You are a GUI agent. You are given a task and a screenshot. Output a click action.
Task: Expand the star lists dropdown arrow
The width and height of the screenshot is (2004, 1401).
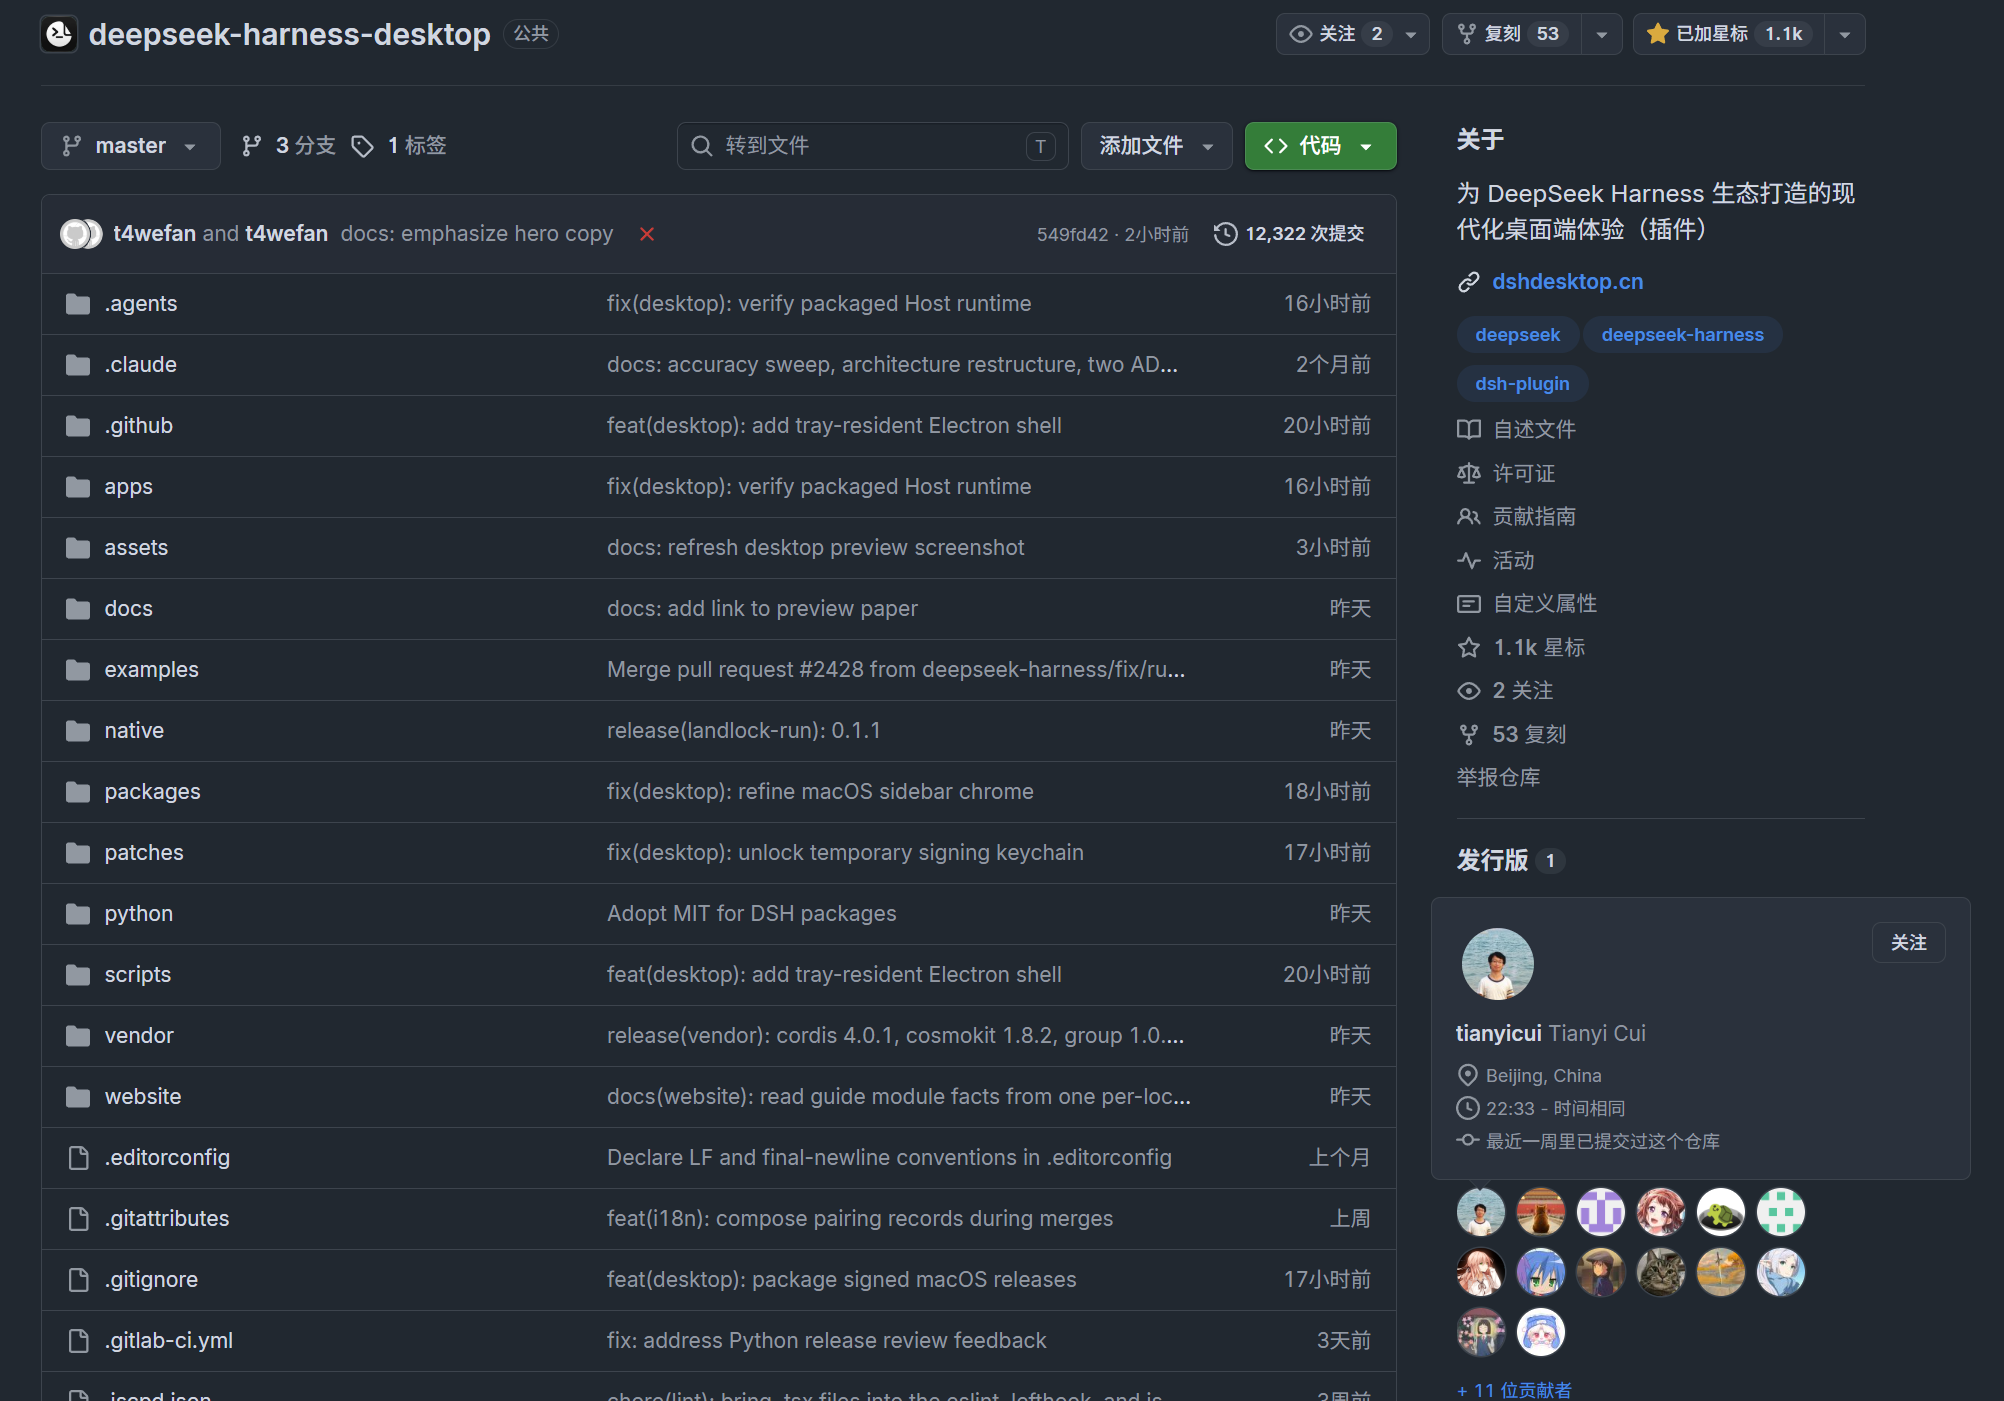pos(1845,34)
